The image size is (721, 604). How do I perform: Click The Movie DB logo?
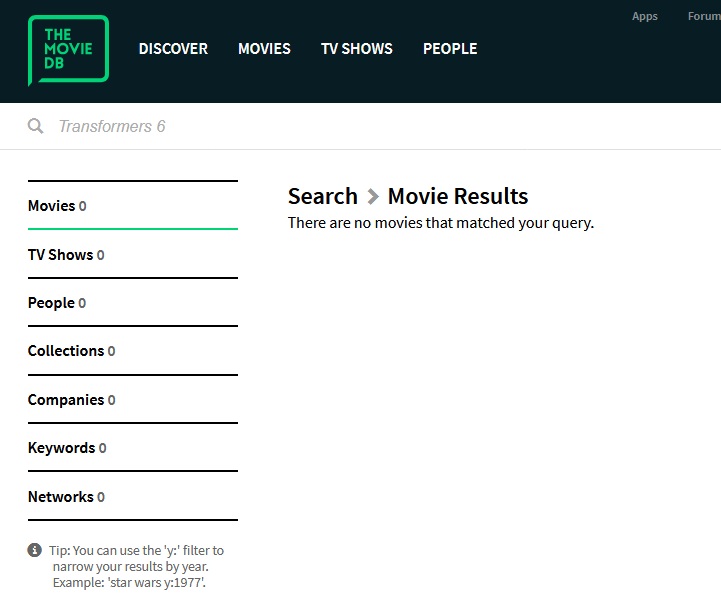coord(69,50)
